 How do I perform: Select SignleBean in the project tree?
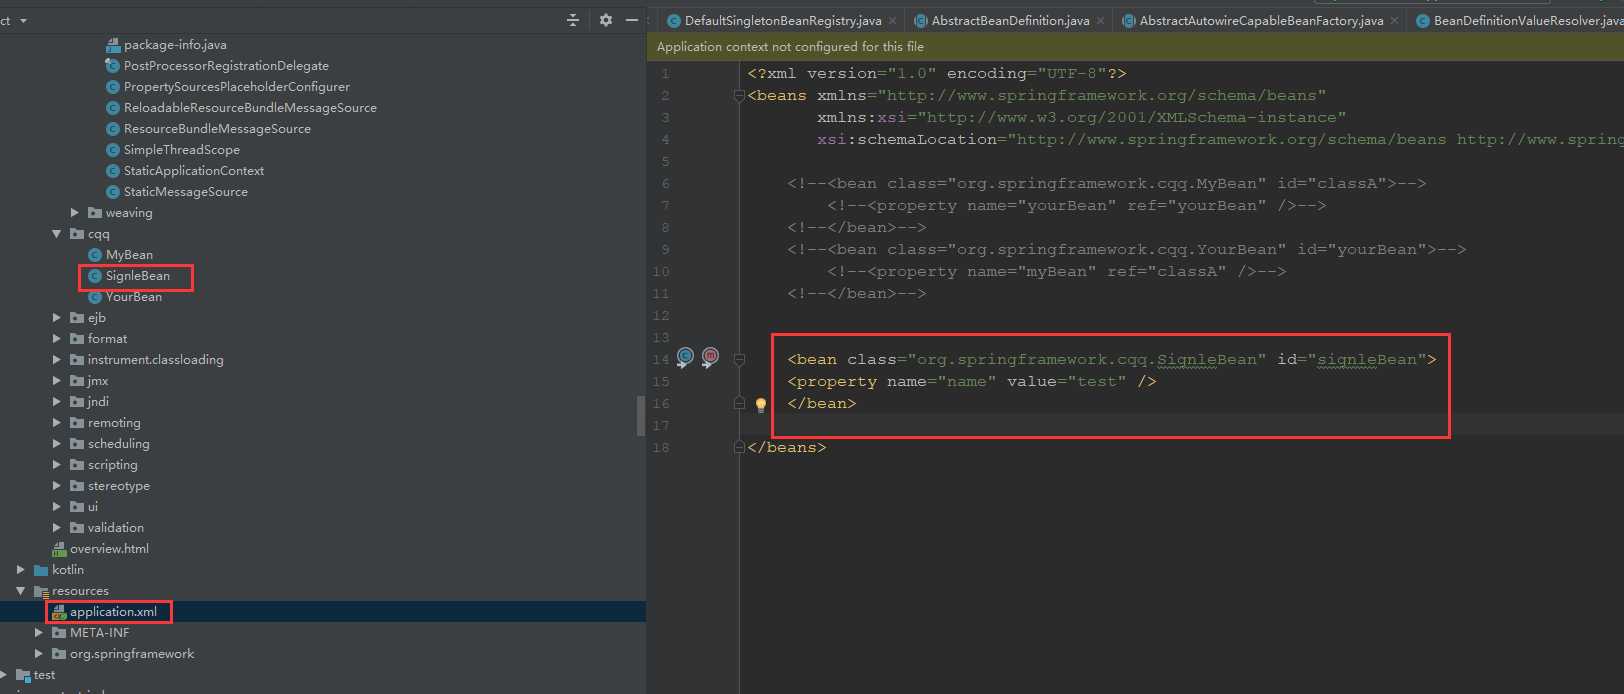[x=138, y=276]
